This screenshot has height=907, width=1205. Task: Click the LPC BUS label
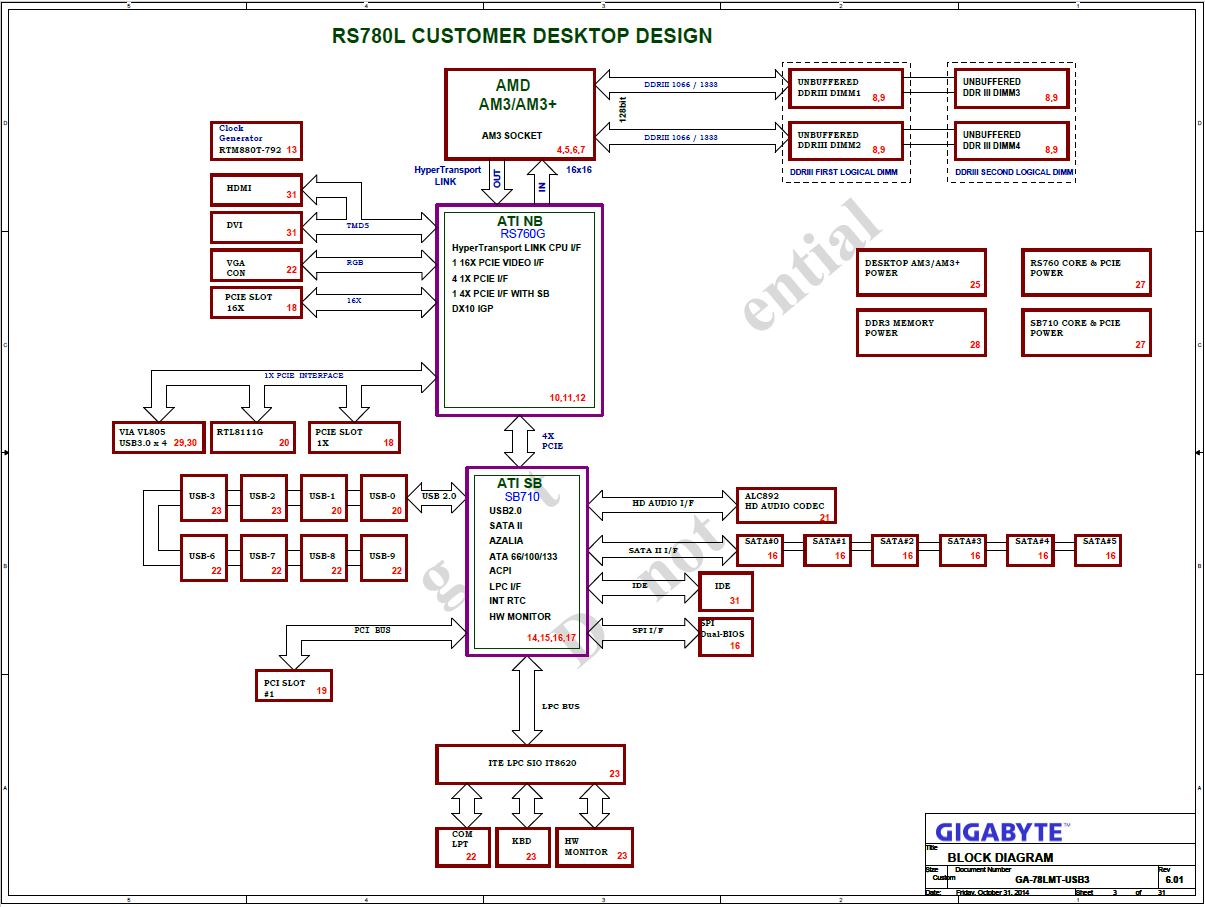(561, 707)
